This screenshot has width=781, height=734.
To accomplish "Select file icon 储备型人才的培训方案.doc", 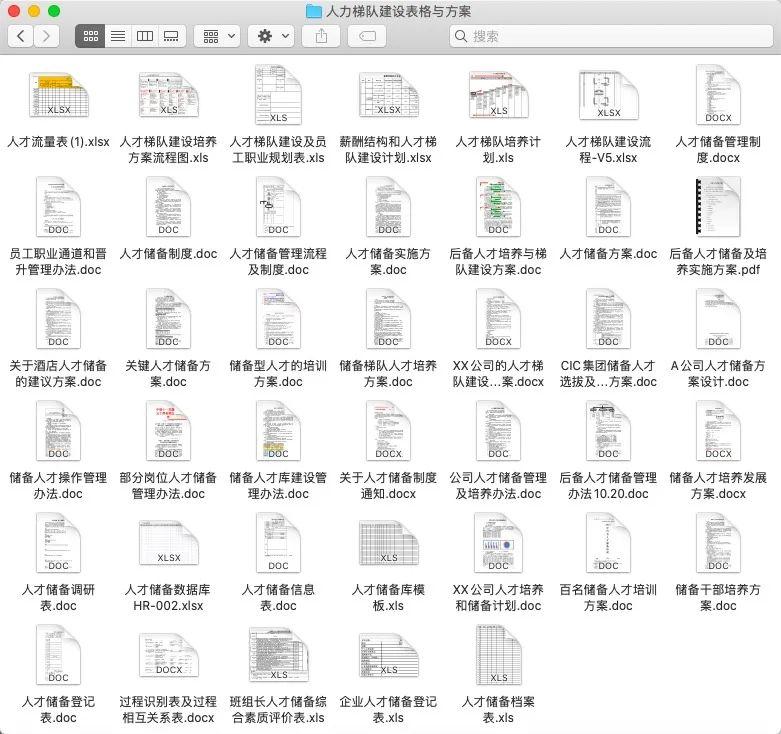I will [278, 318].
